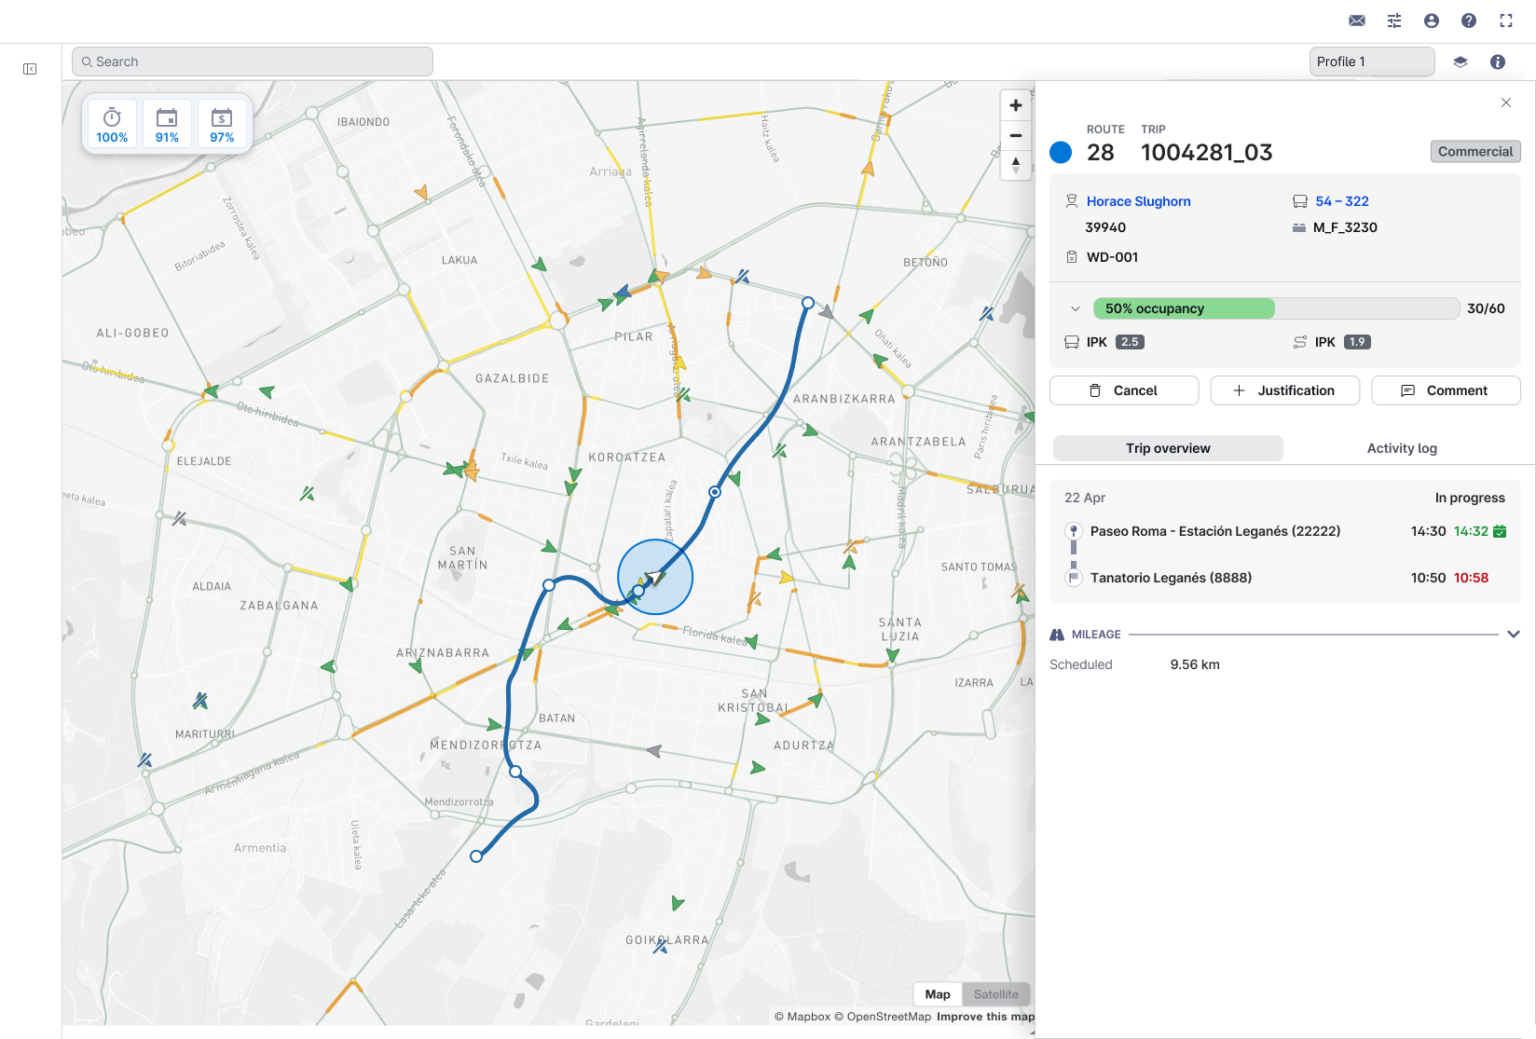Zoom in on the map

(1016, 105)
